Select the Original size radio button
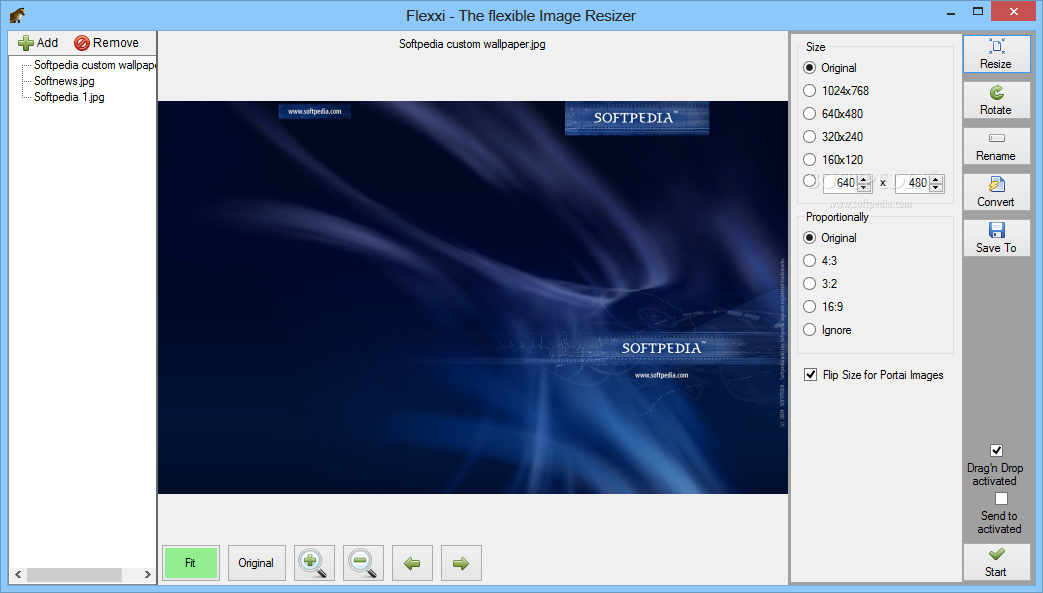 tap(810, 68)
